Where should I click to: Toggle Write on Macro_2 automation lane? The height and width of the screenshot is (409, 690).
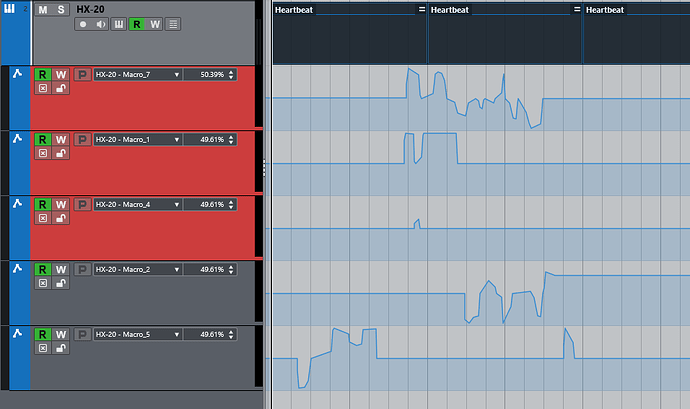61,269
